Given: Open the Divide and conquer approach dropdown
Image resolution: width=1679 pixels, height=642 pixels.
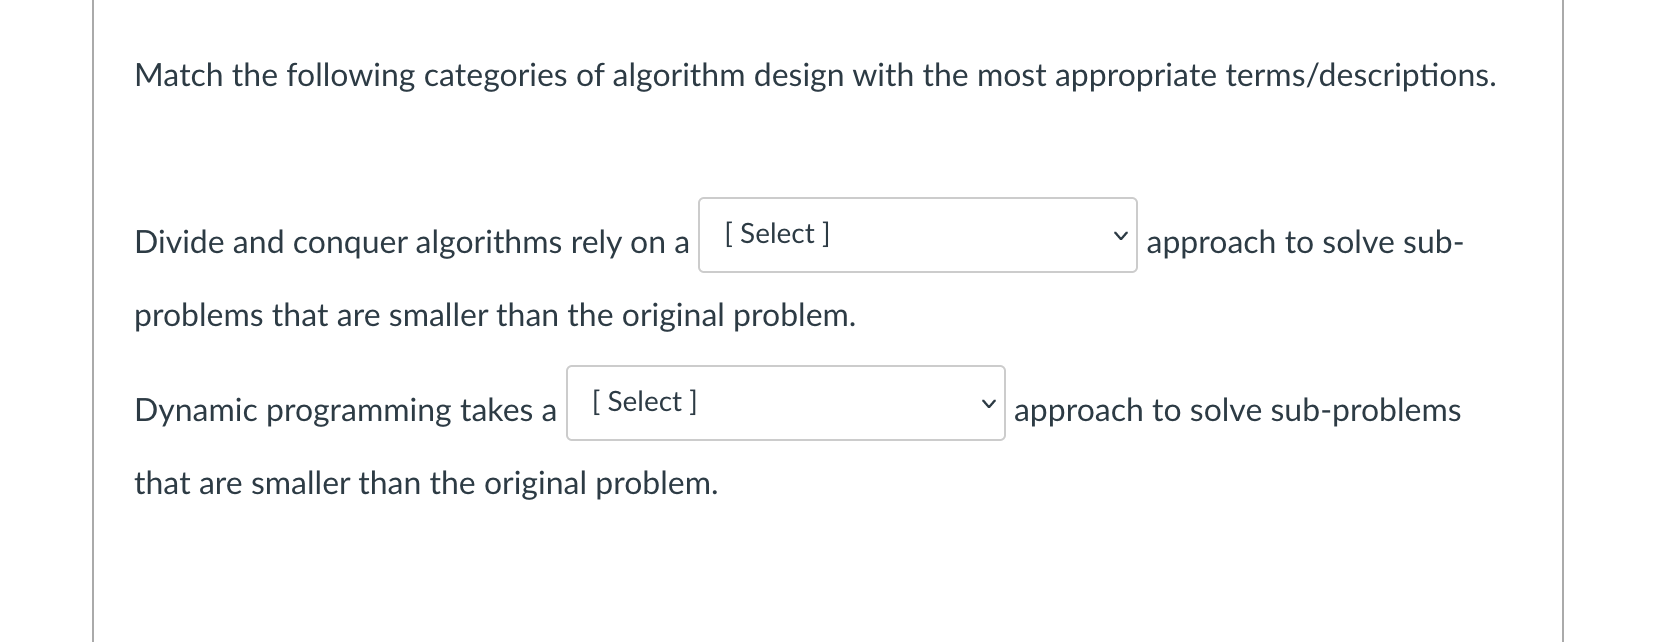Looking at the screenshot, I should click(916, 235).
